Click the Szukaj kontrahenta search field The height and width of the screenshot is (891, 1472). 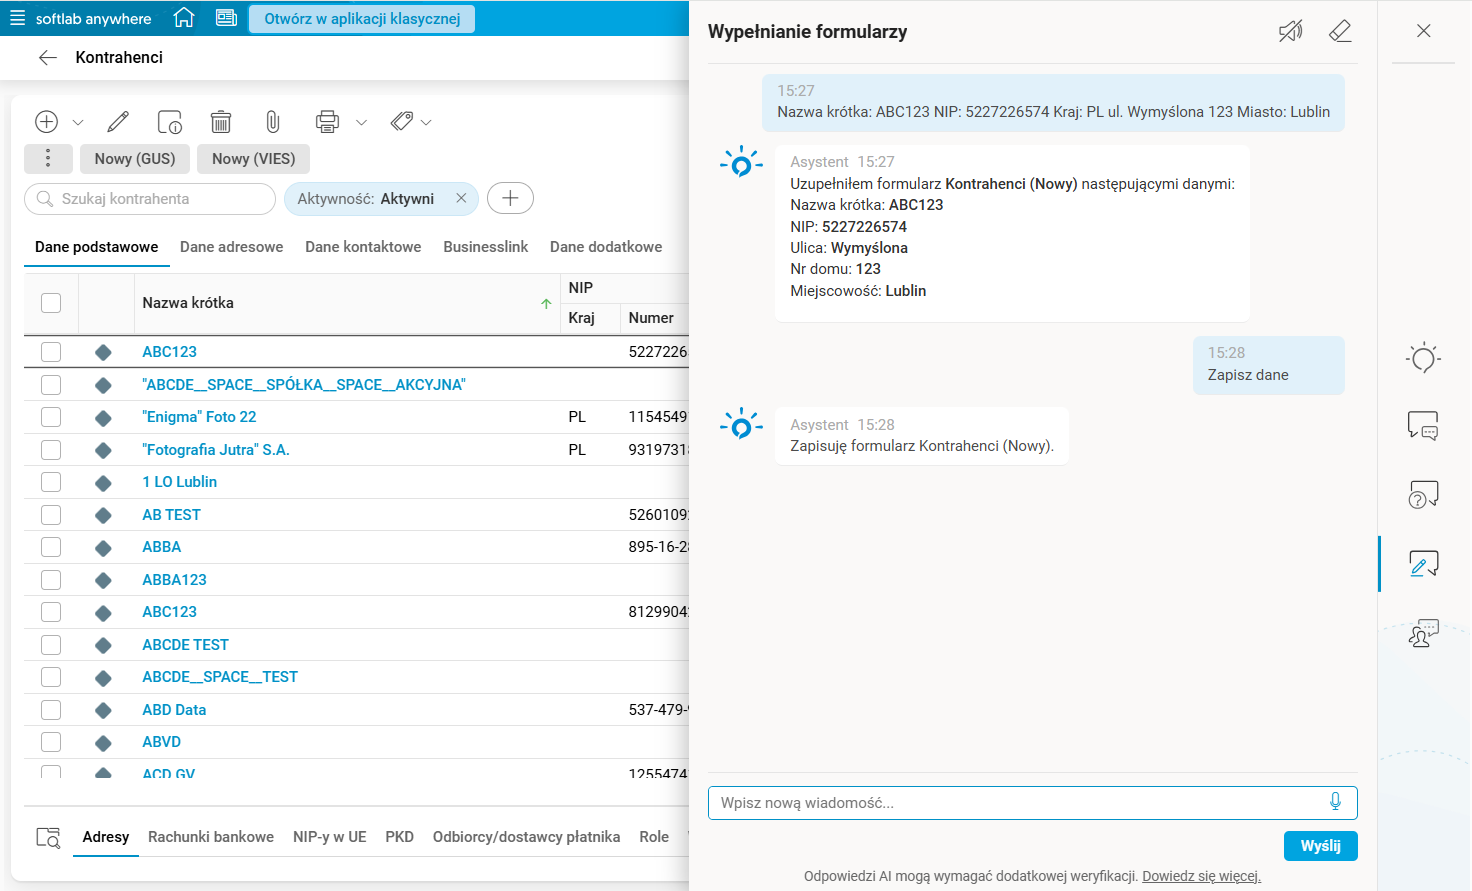[x=150, y=199]
